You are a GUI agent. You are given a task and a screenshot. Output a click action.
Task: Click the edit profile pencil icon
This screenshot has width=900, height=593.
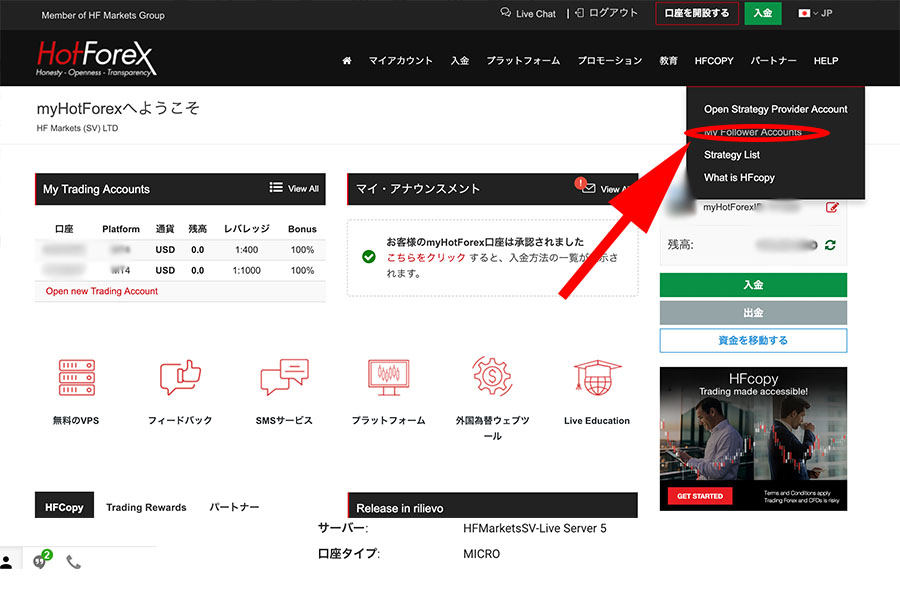click(x=832, y=207)
